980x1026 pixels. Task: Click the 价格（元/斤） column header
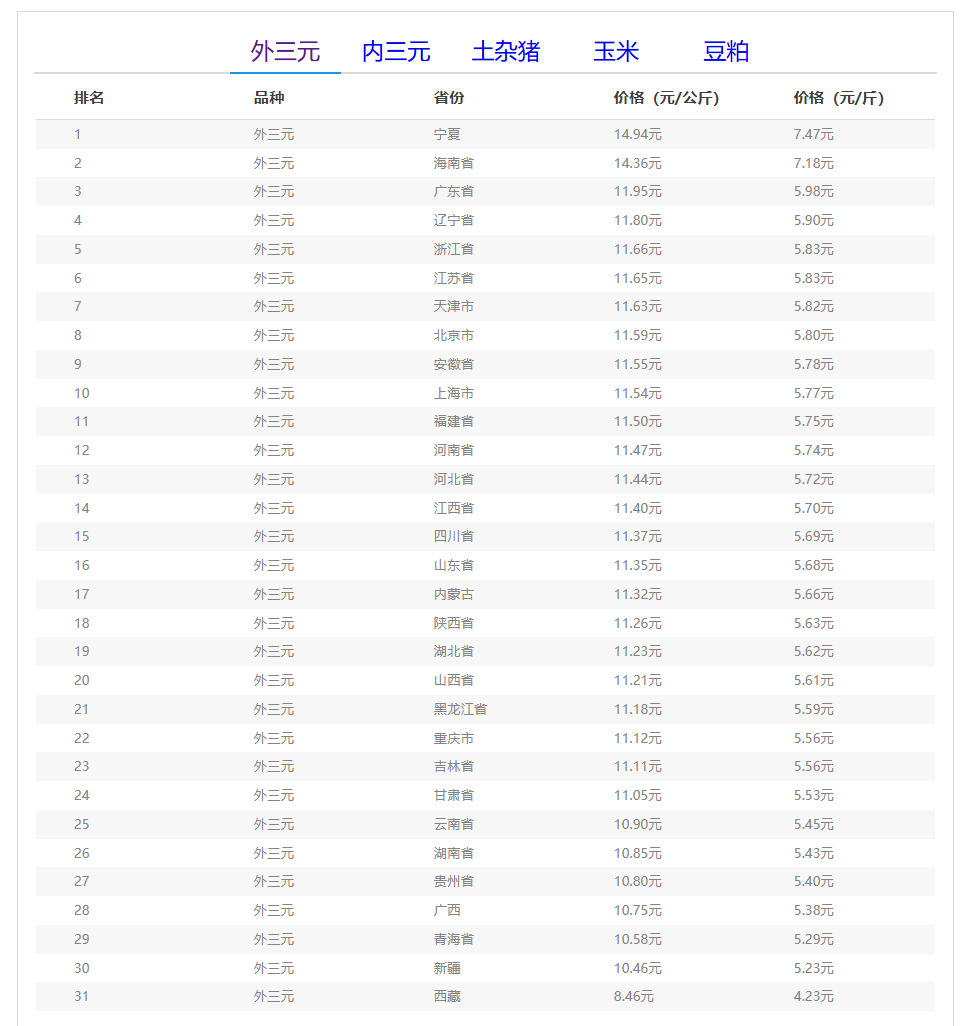[x=838, y=98]
